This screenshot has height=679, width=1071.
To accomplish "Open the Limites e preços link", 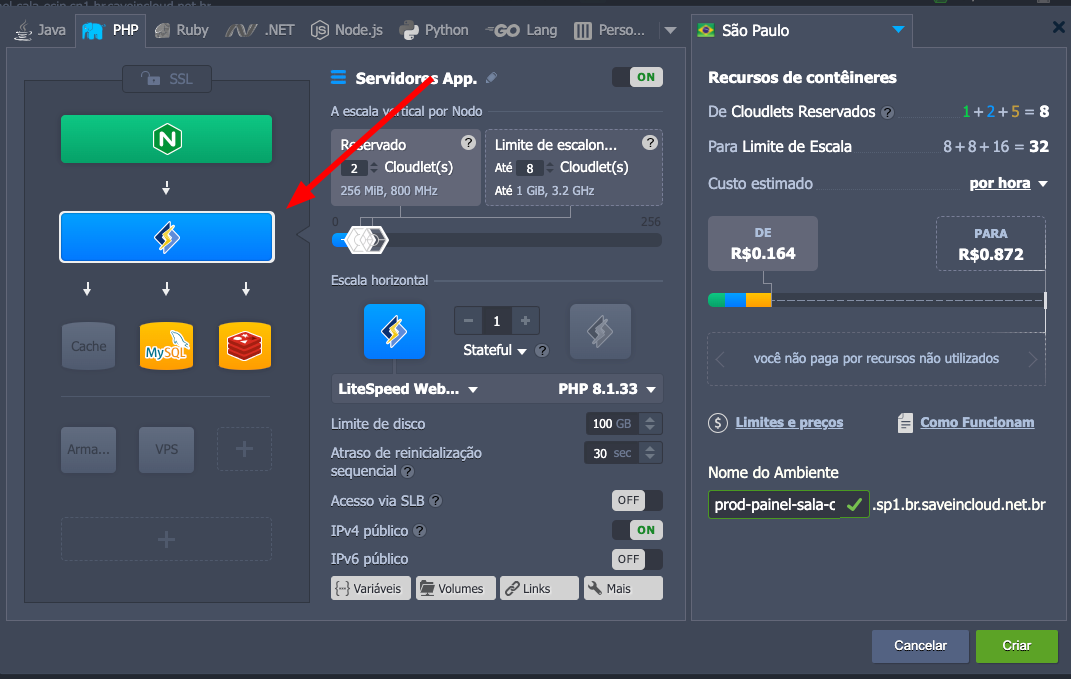I will tap(788, 423).
